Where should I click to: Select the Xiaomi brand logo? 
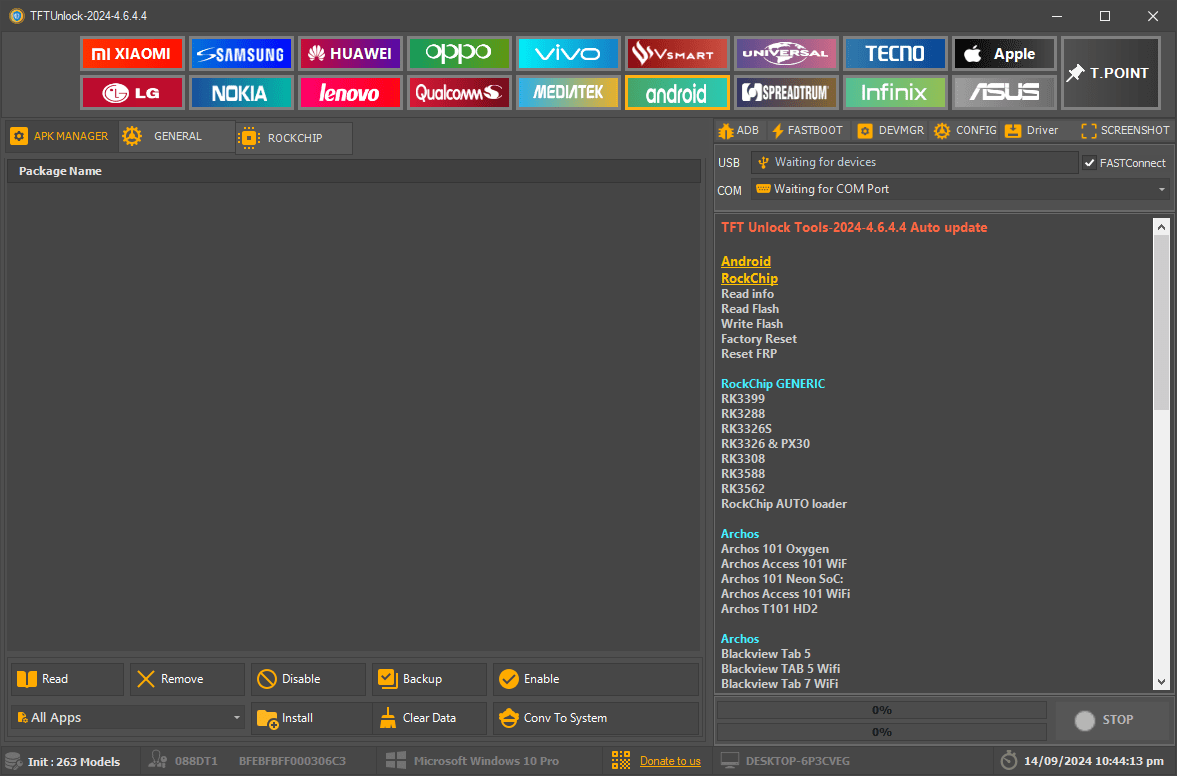click(x=132, y=54)
